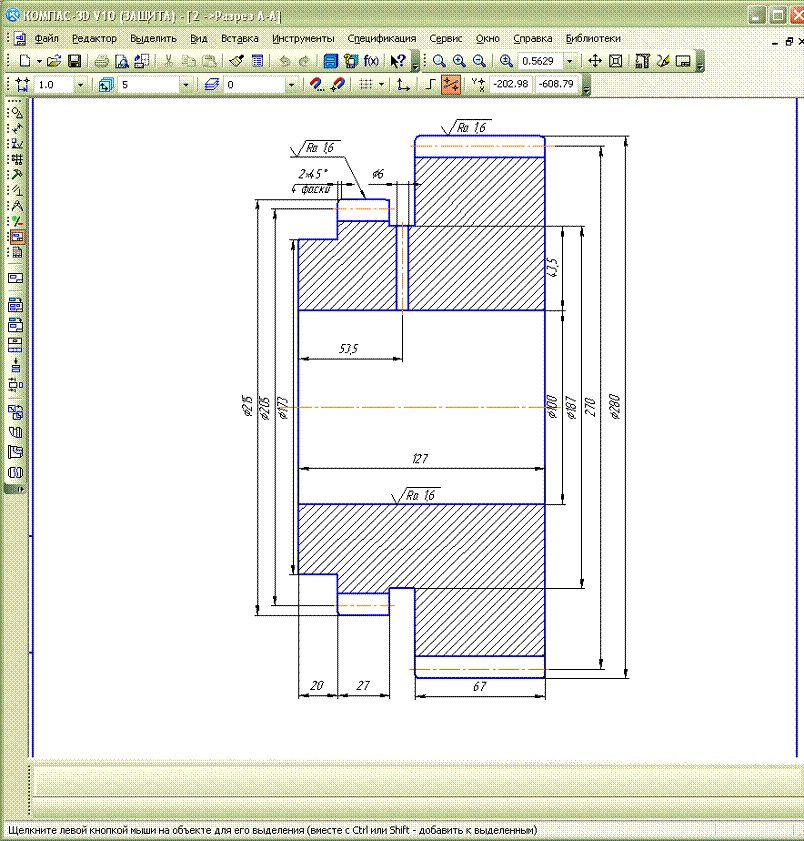Open the current step 1.0 dropdown

[x=80, y=85]
